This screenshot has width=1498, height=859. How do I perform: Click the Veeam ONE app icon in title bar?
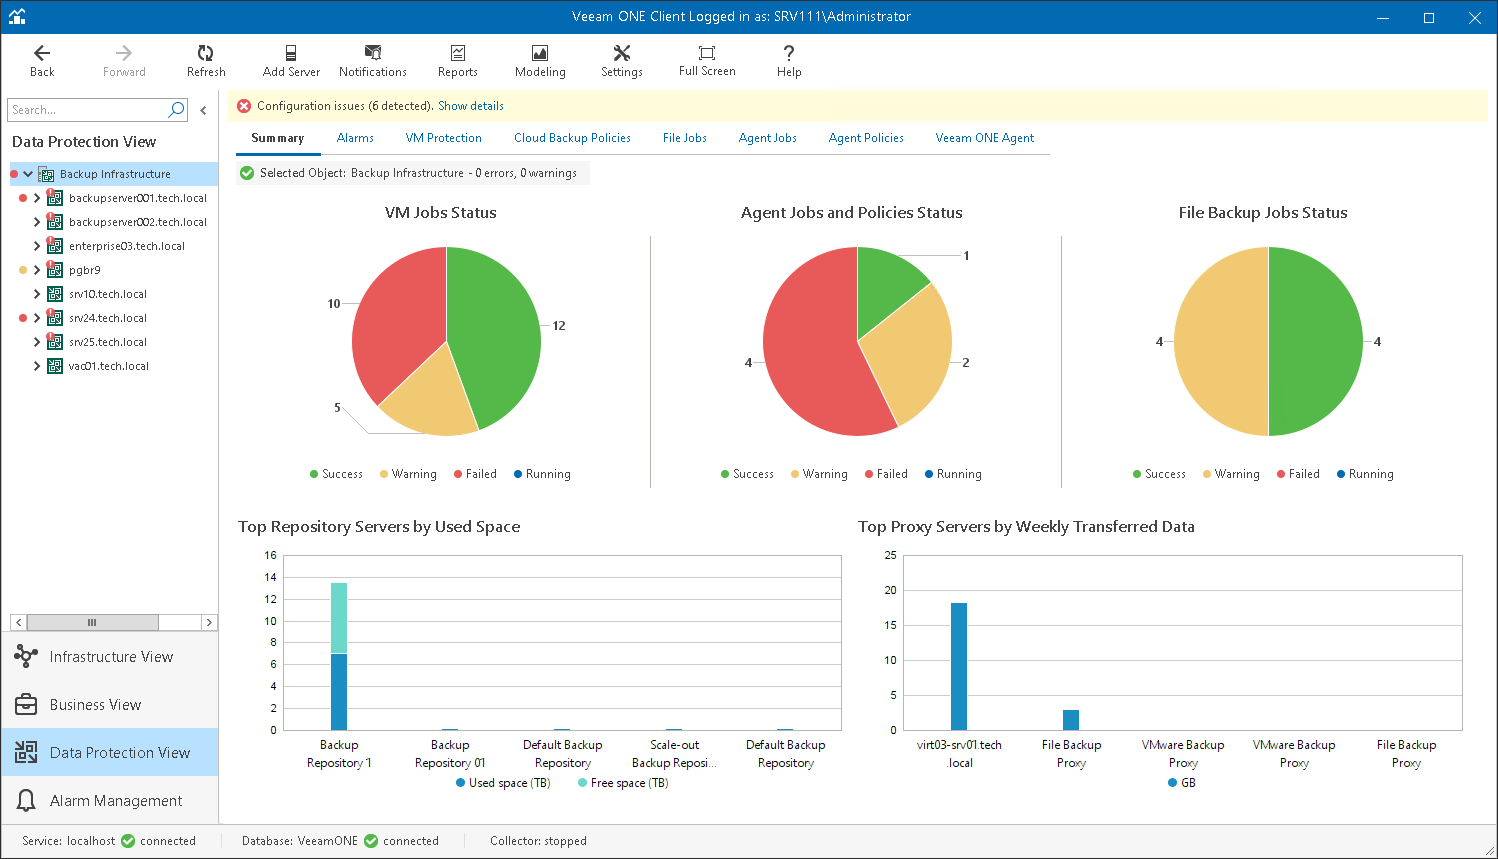[x=17, y=17]
